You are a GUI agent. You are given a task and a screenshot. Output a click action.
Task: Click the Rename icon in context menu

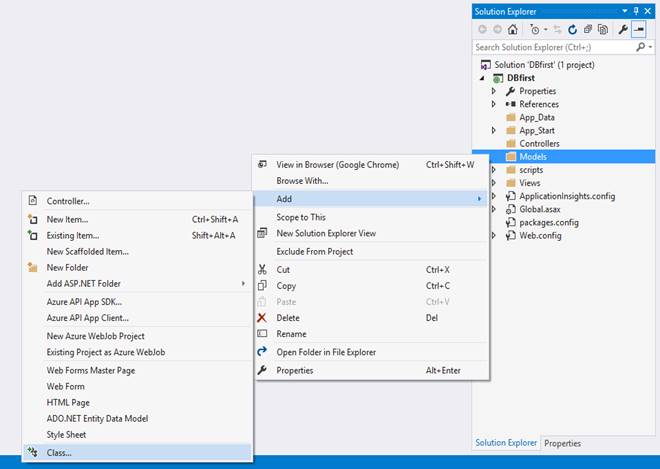point(262,333)
